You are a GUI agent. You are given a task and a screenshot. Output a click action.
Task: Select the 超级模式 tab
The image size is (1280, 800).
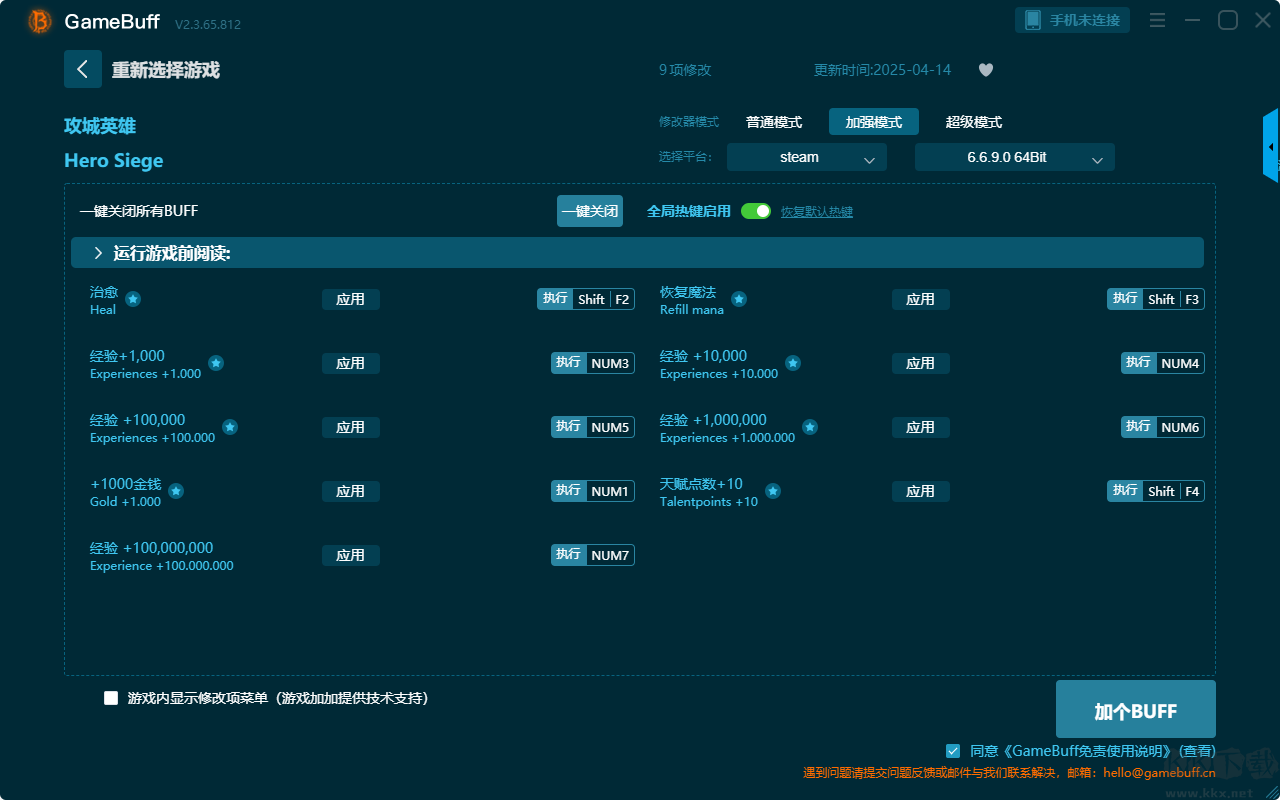click(x=974, y=122)
